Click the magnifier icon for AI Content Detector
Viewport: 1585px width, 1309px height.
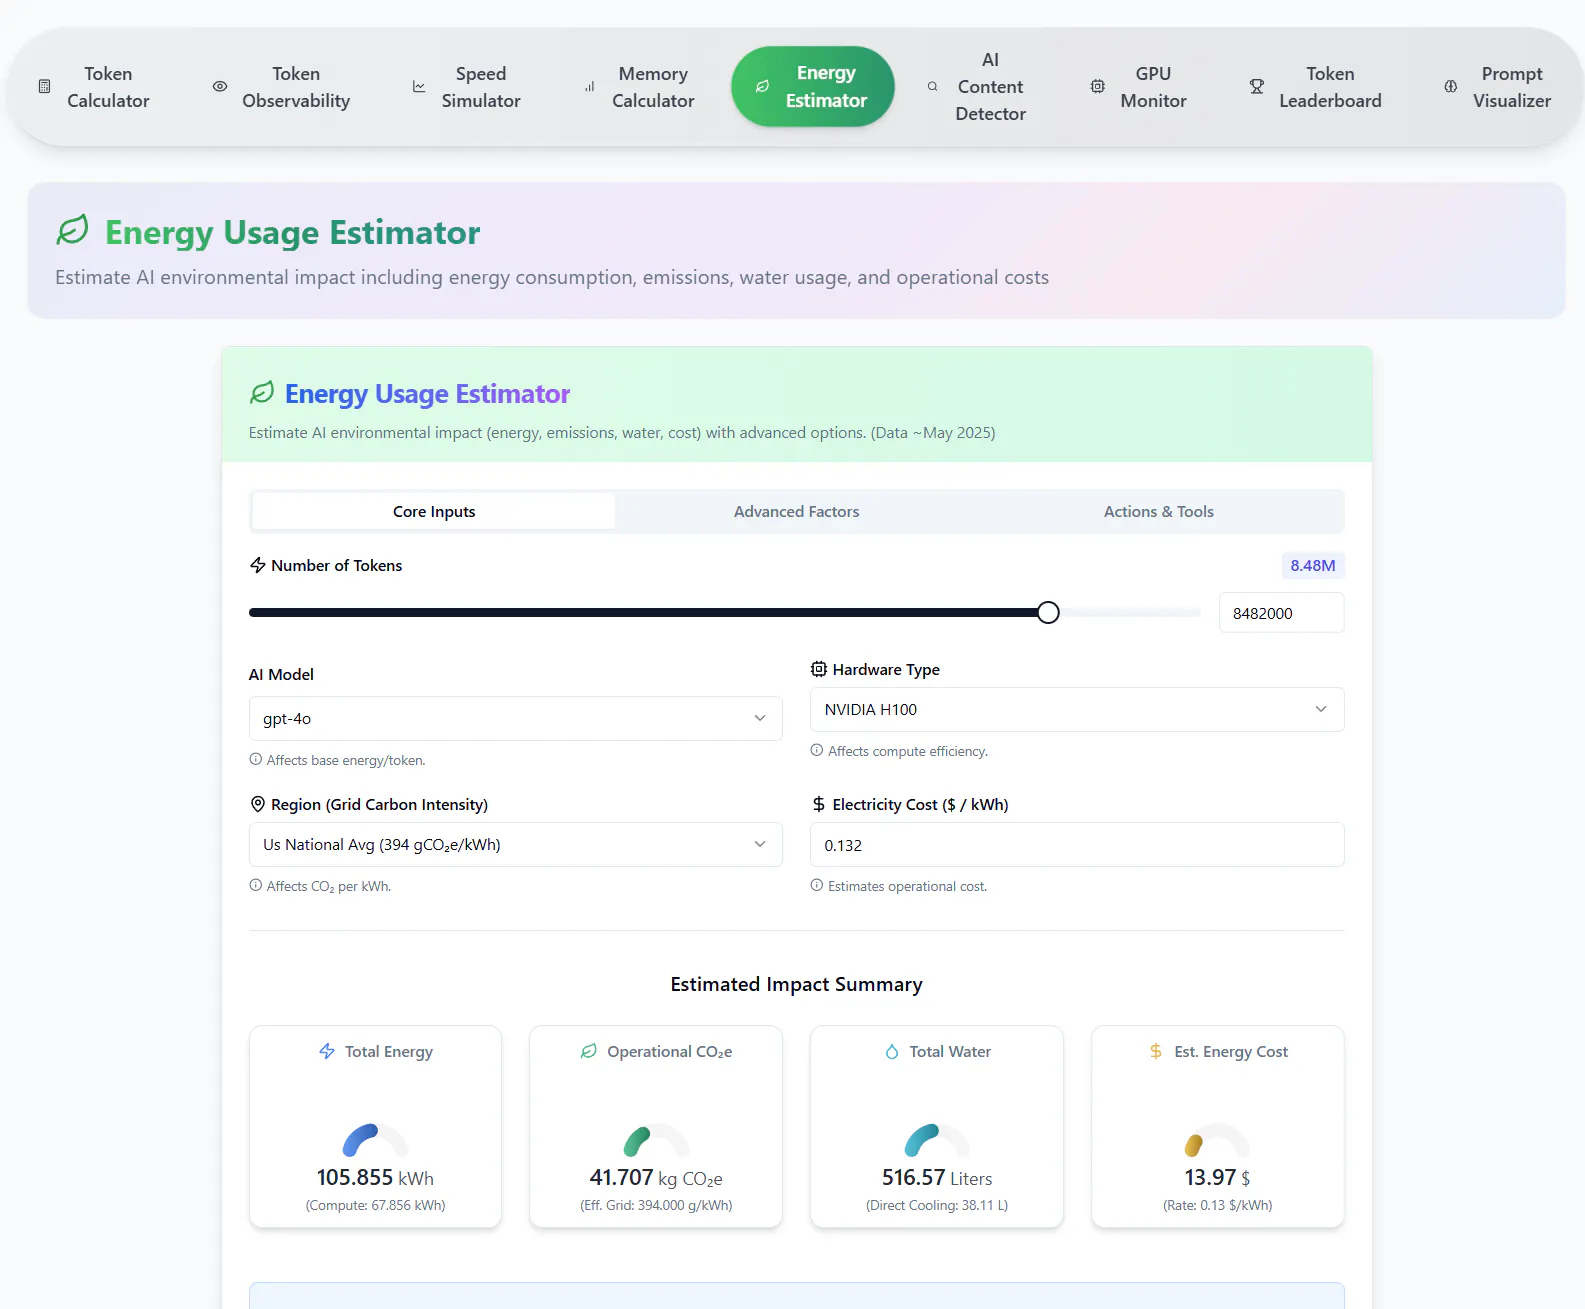pyautogui.click(x=932, y=87)
